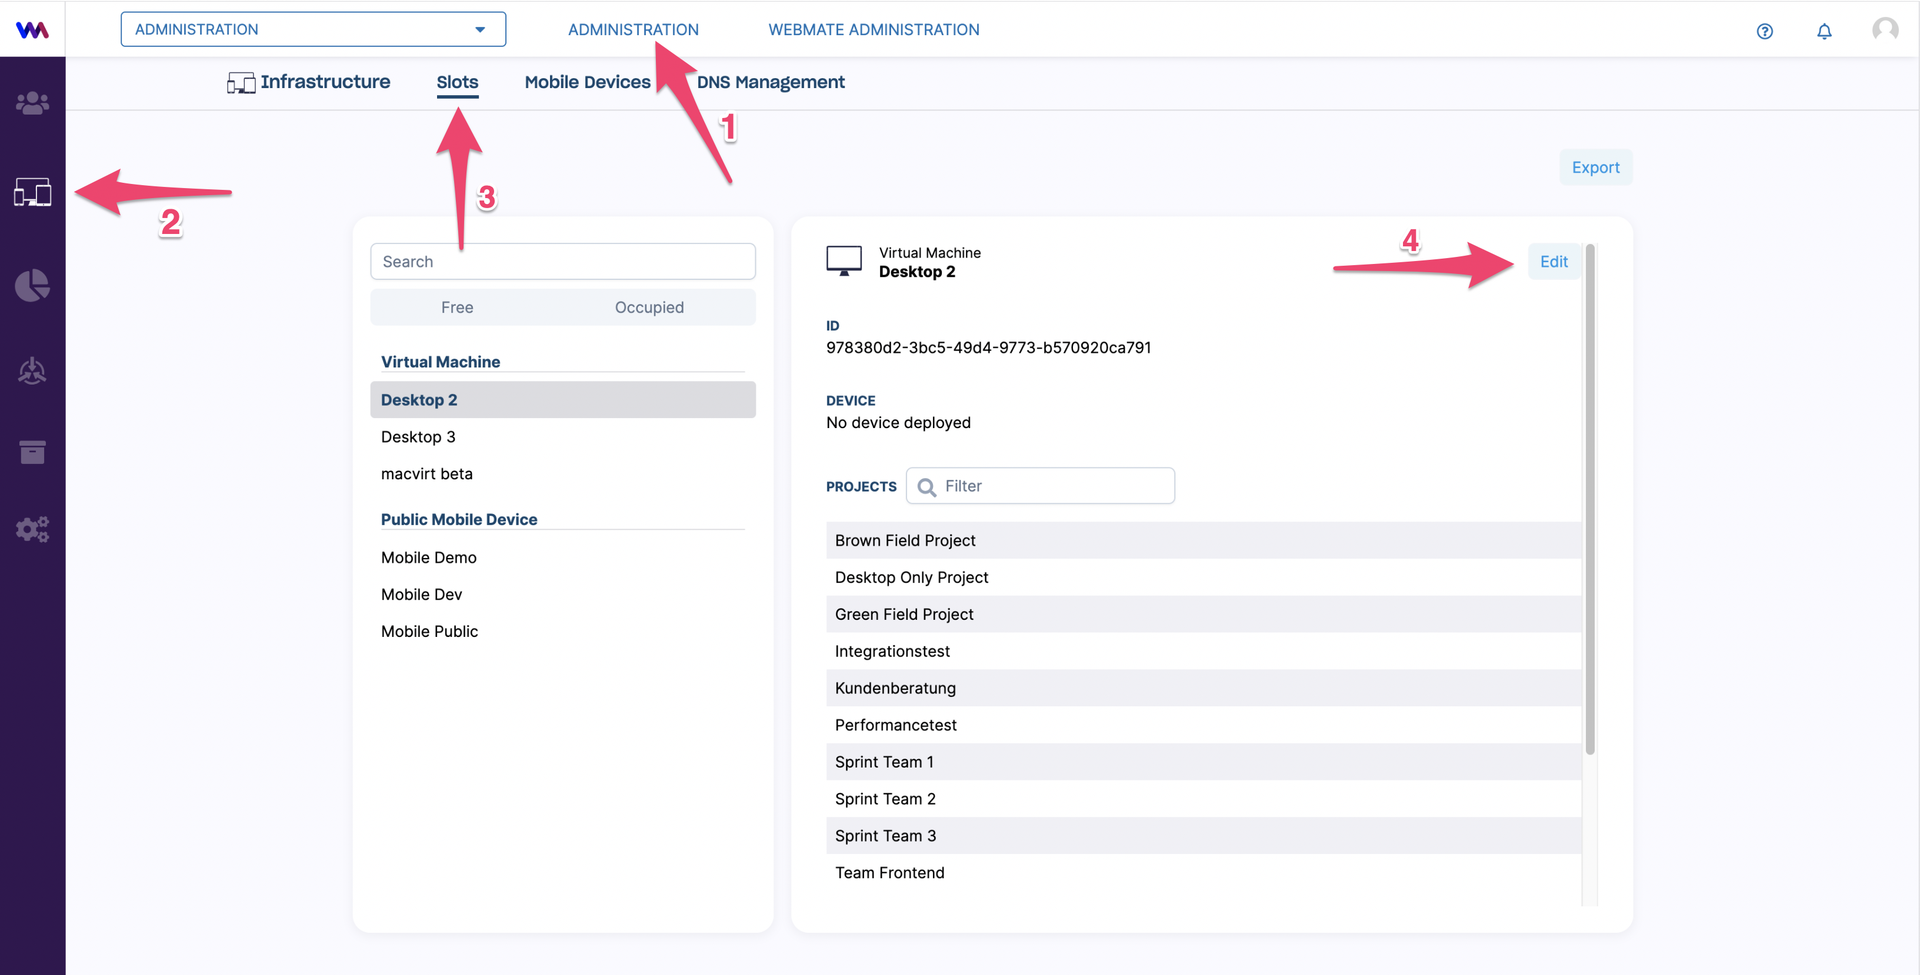Click the Brown Field Project row
The width and height of the screenshot is (1920, 975).
1204,540
